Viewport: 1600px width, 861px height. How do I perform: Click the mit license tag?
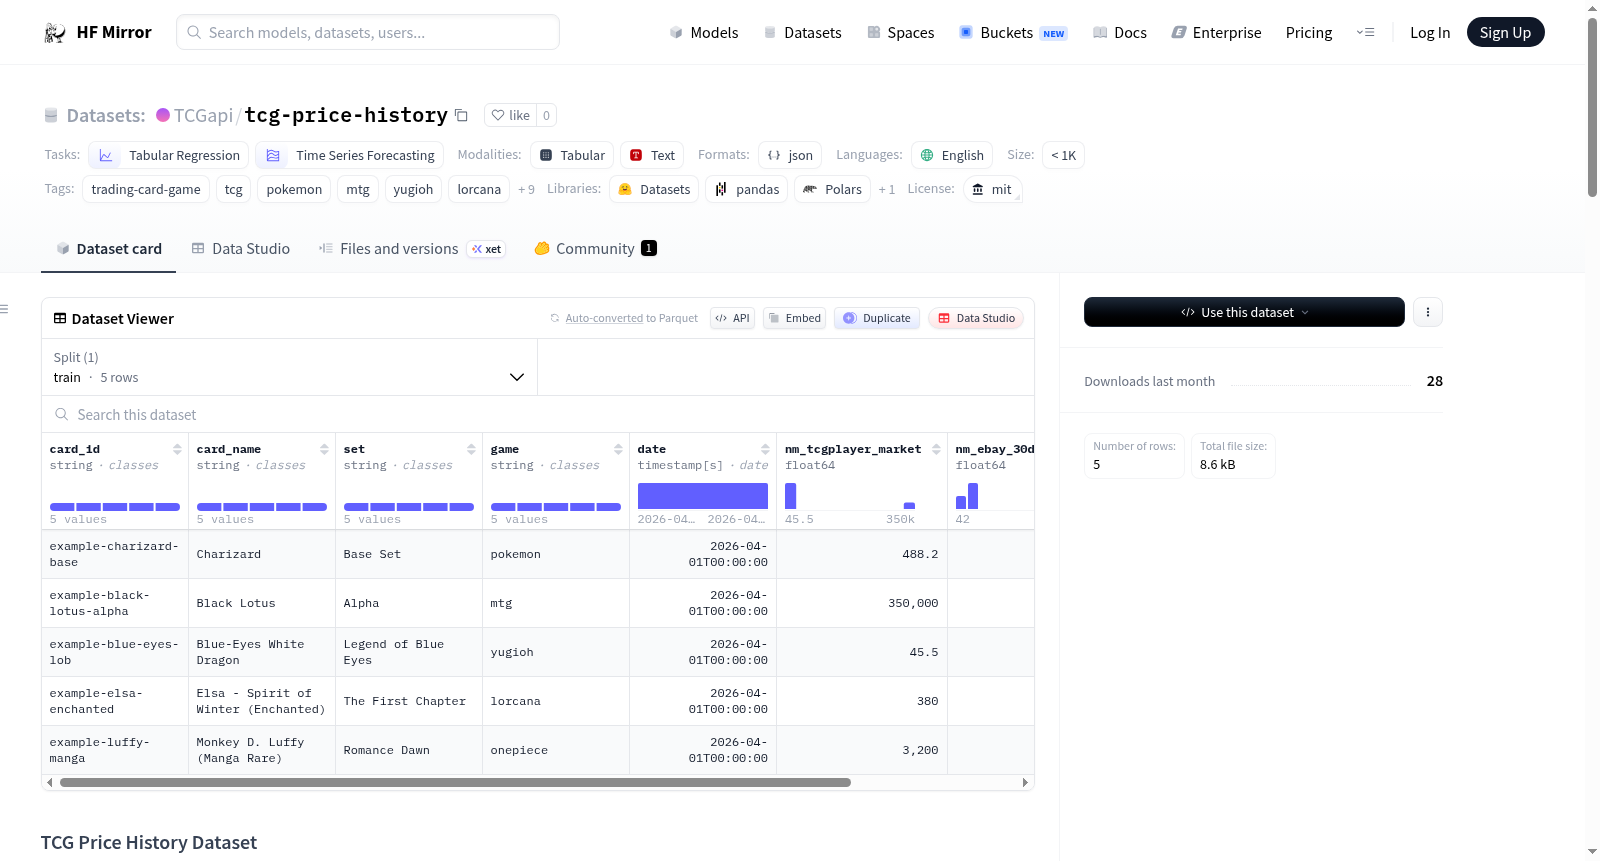click(x=992, y=189)
